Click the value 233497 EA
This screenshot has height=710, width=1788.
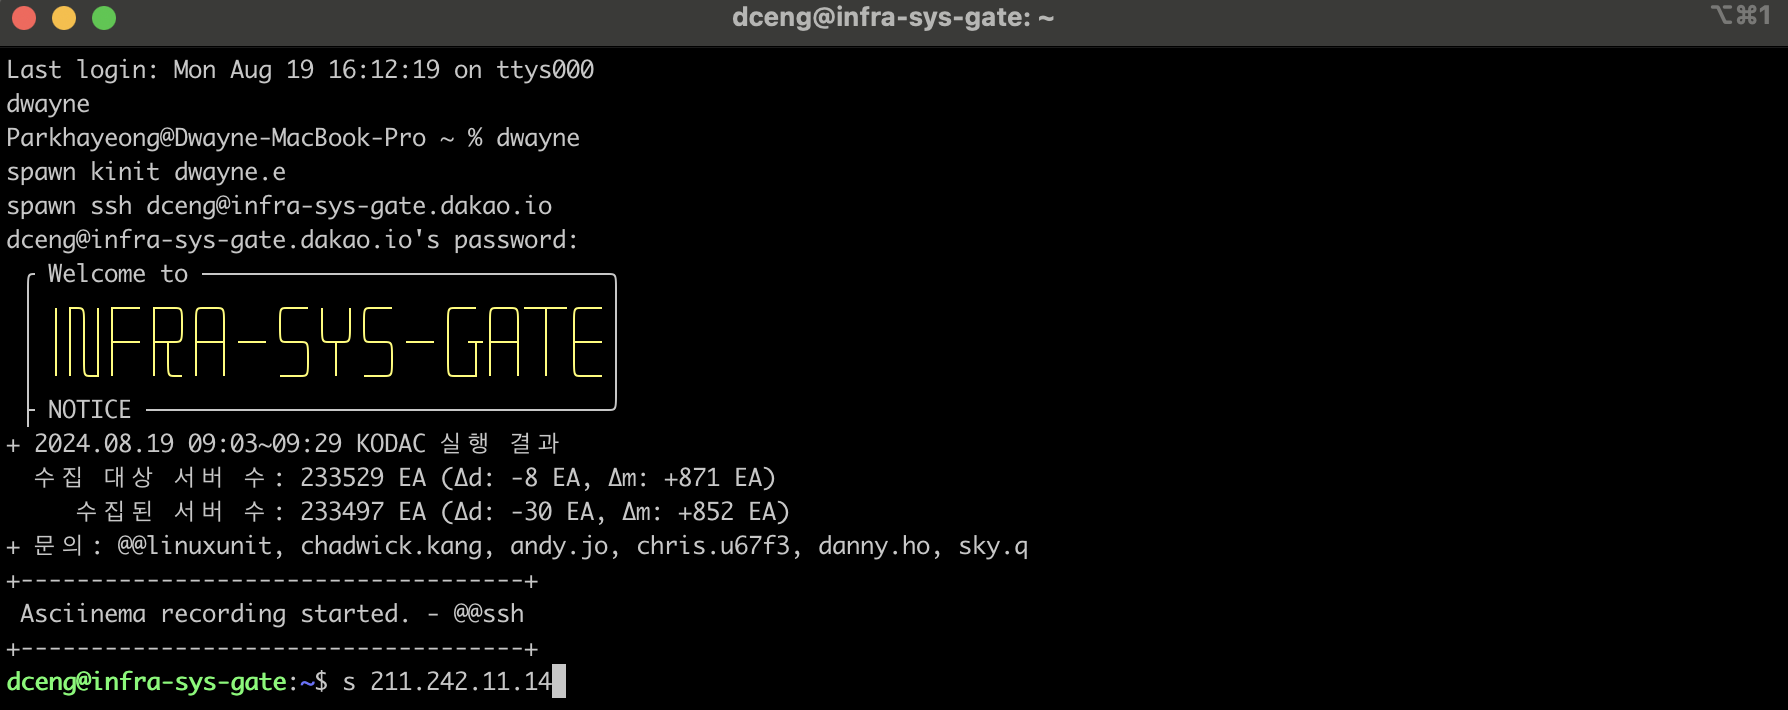pyautogui.click(x=363, y=512)
